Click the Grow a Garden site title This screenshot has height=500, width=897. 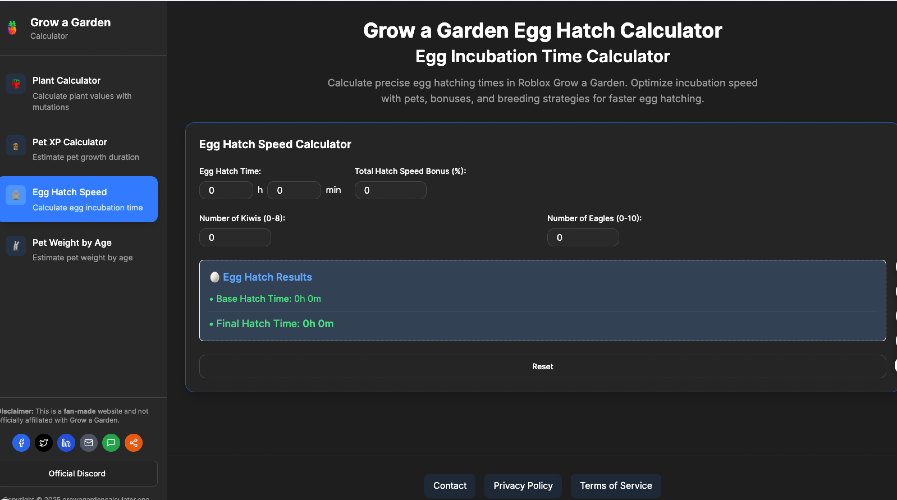click(x=70, y=22)
